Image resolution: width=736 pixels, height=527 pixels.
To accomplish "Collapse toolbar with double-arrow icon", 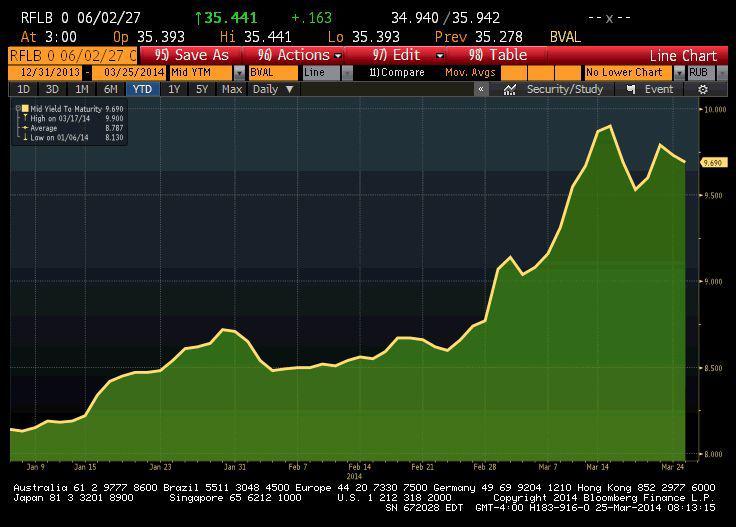I will coord(481,89).
